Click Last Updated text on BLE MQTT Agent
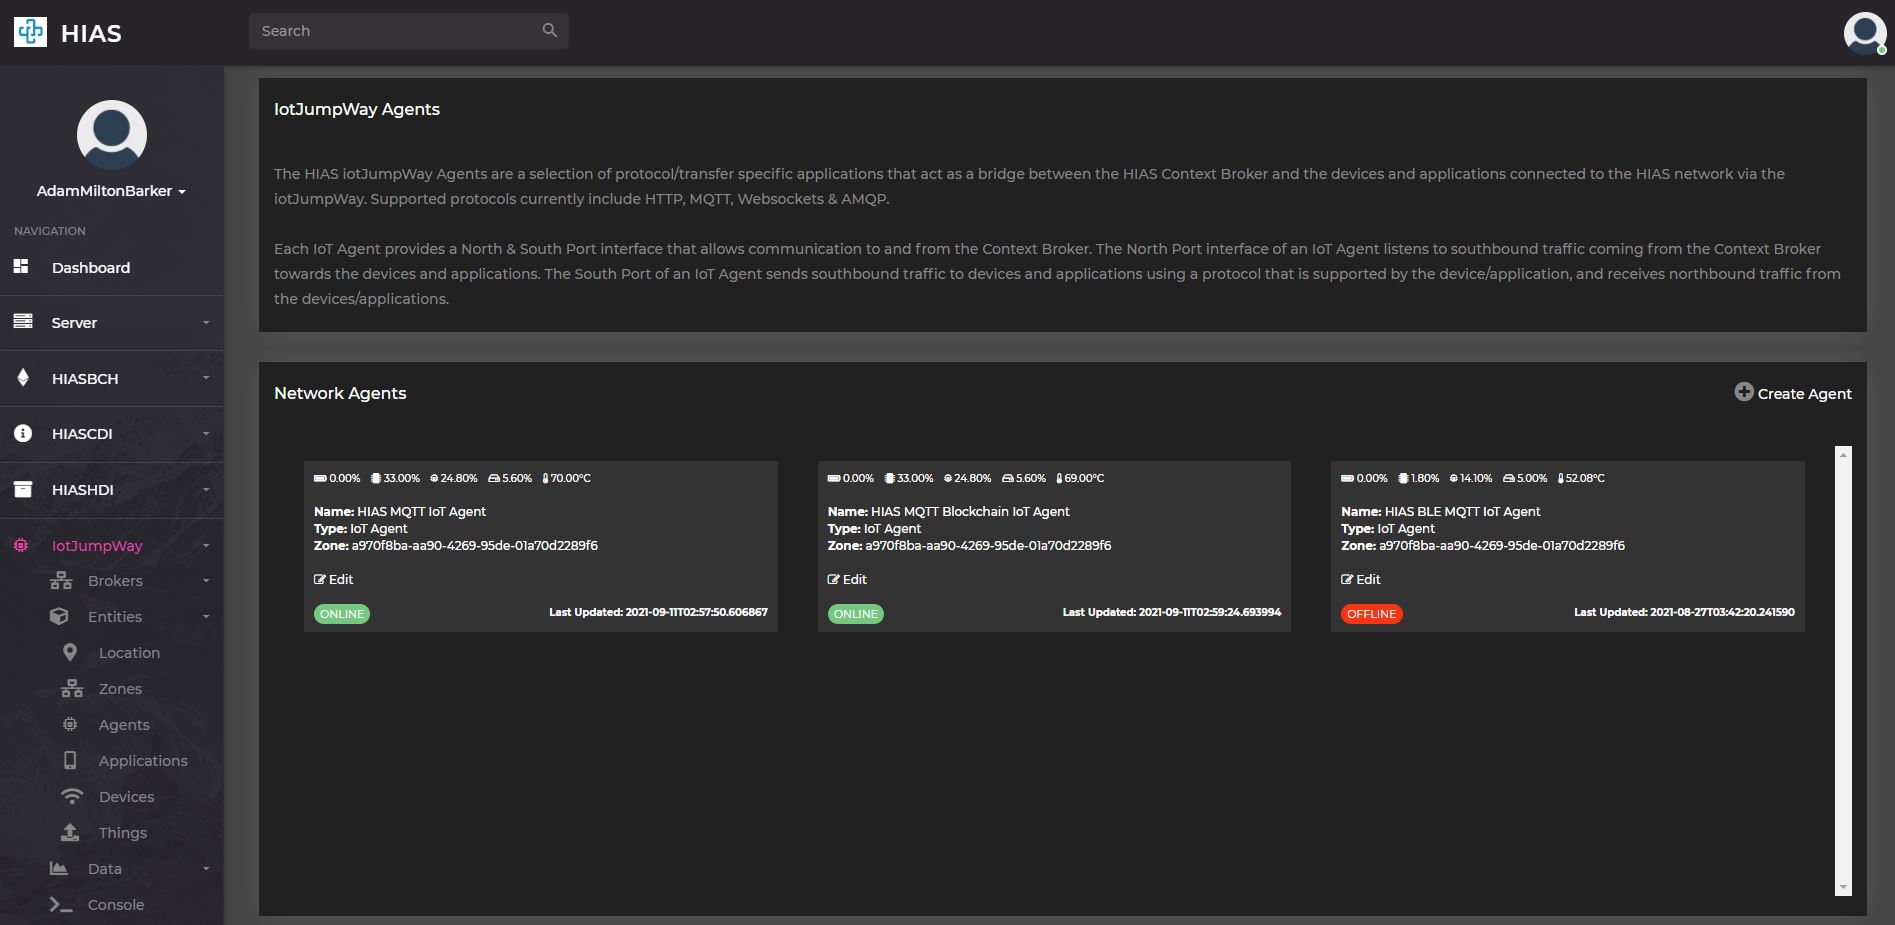The height and width of the screenshot is (925, 1895). (1684, 612)
